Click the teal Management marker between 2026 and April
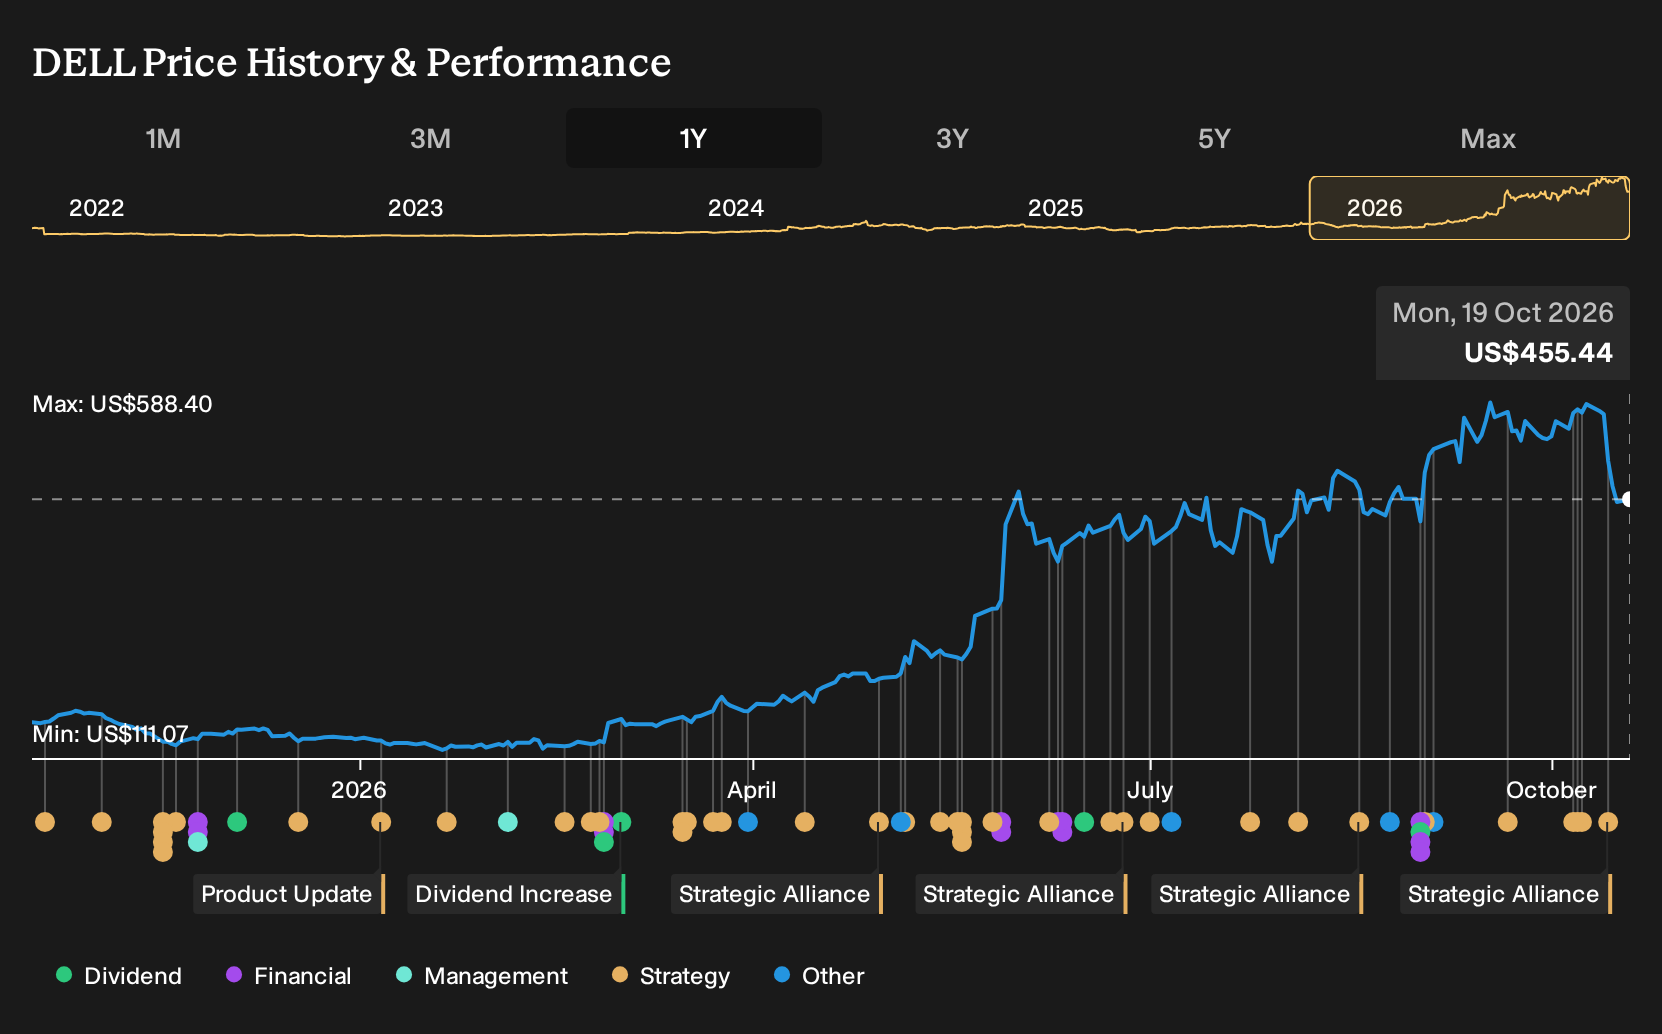1662x1034 pixels. (508, 822)
